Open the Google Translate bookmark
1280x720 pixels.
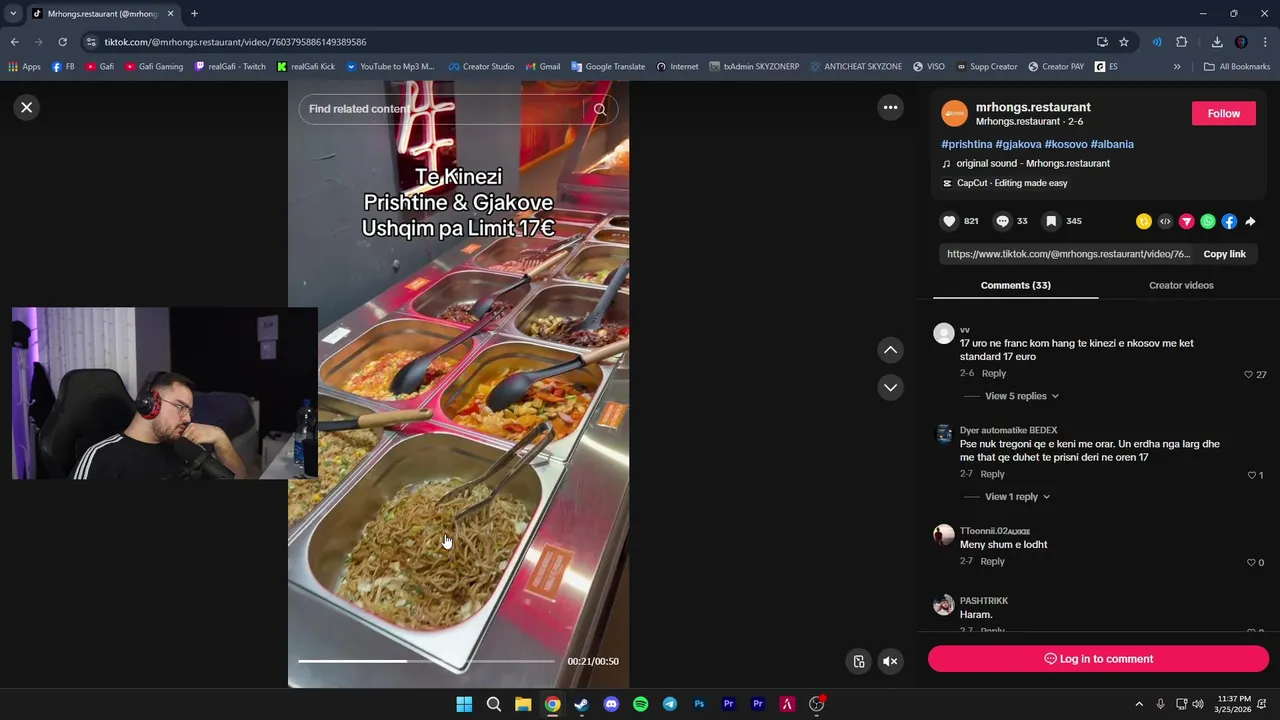point(608,67)
